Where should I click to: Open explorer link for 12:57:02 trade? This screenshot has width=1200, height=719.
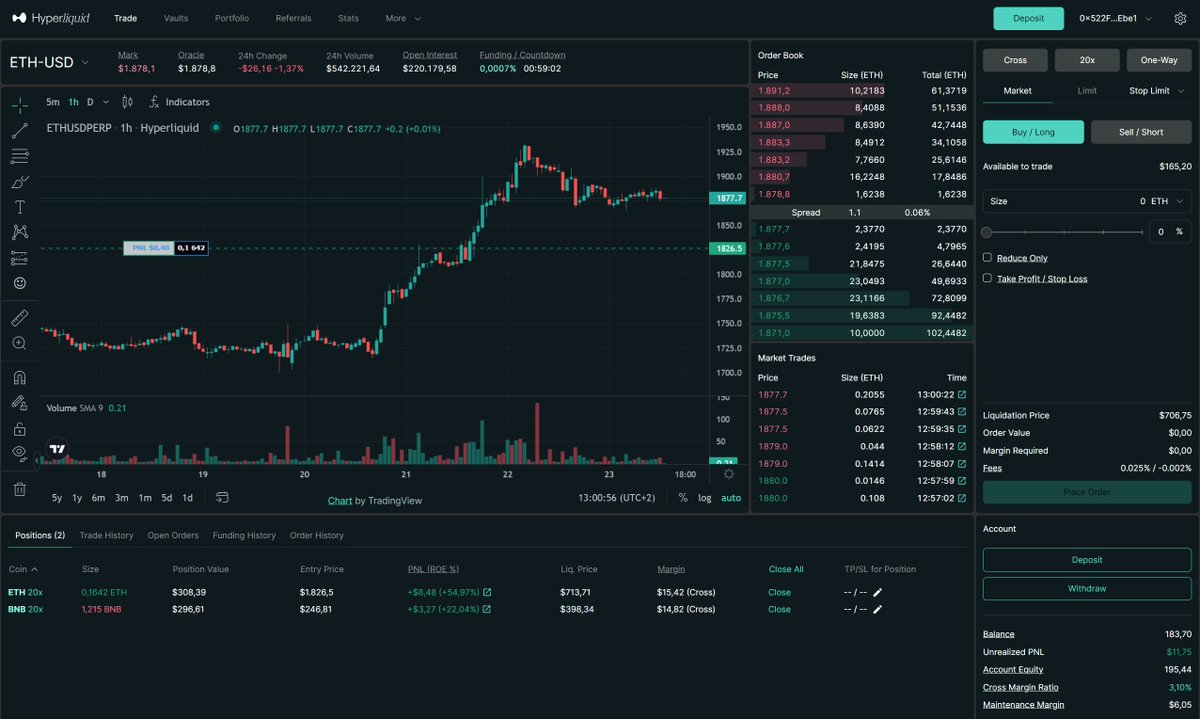[962, 498]
